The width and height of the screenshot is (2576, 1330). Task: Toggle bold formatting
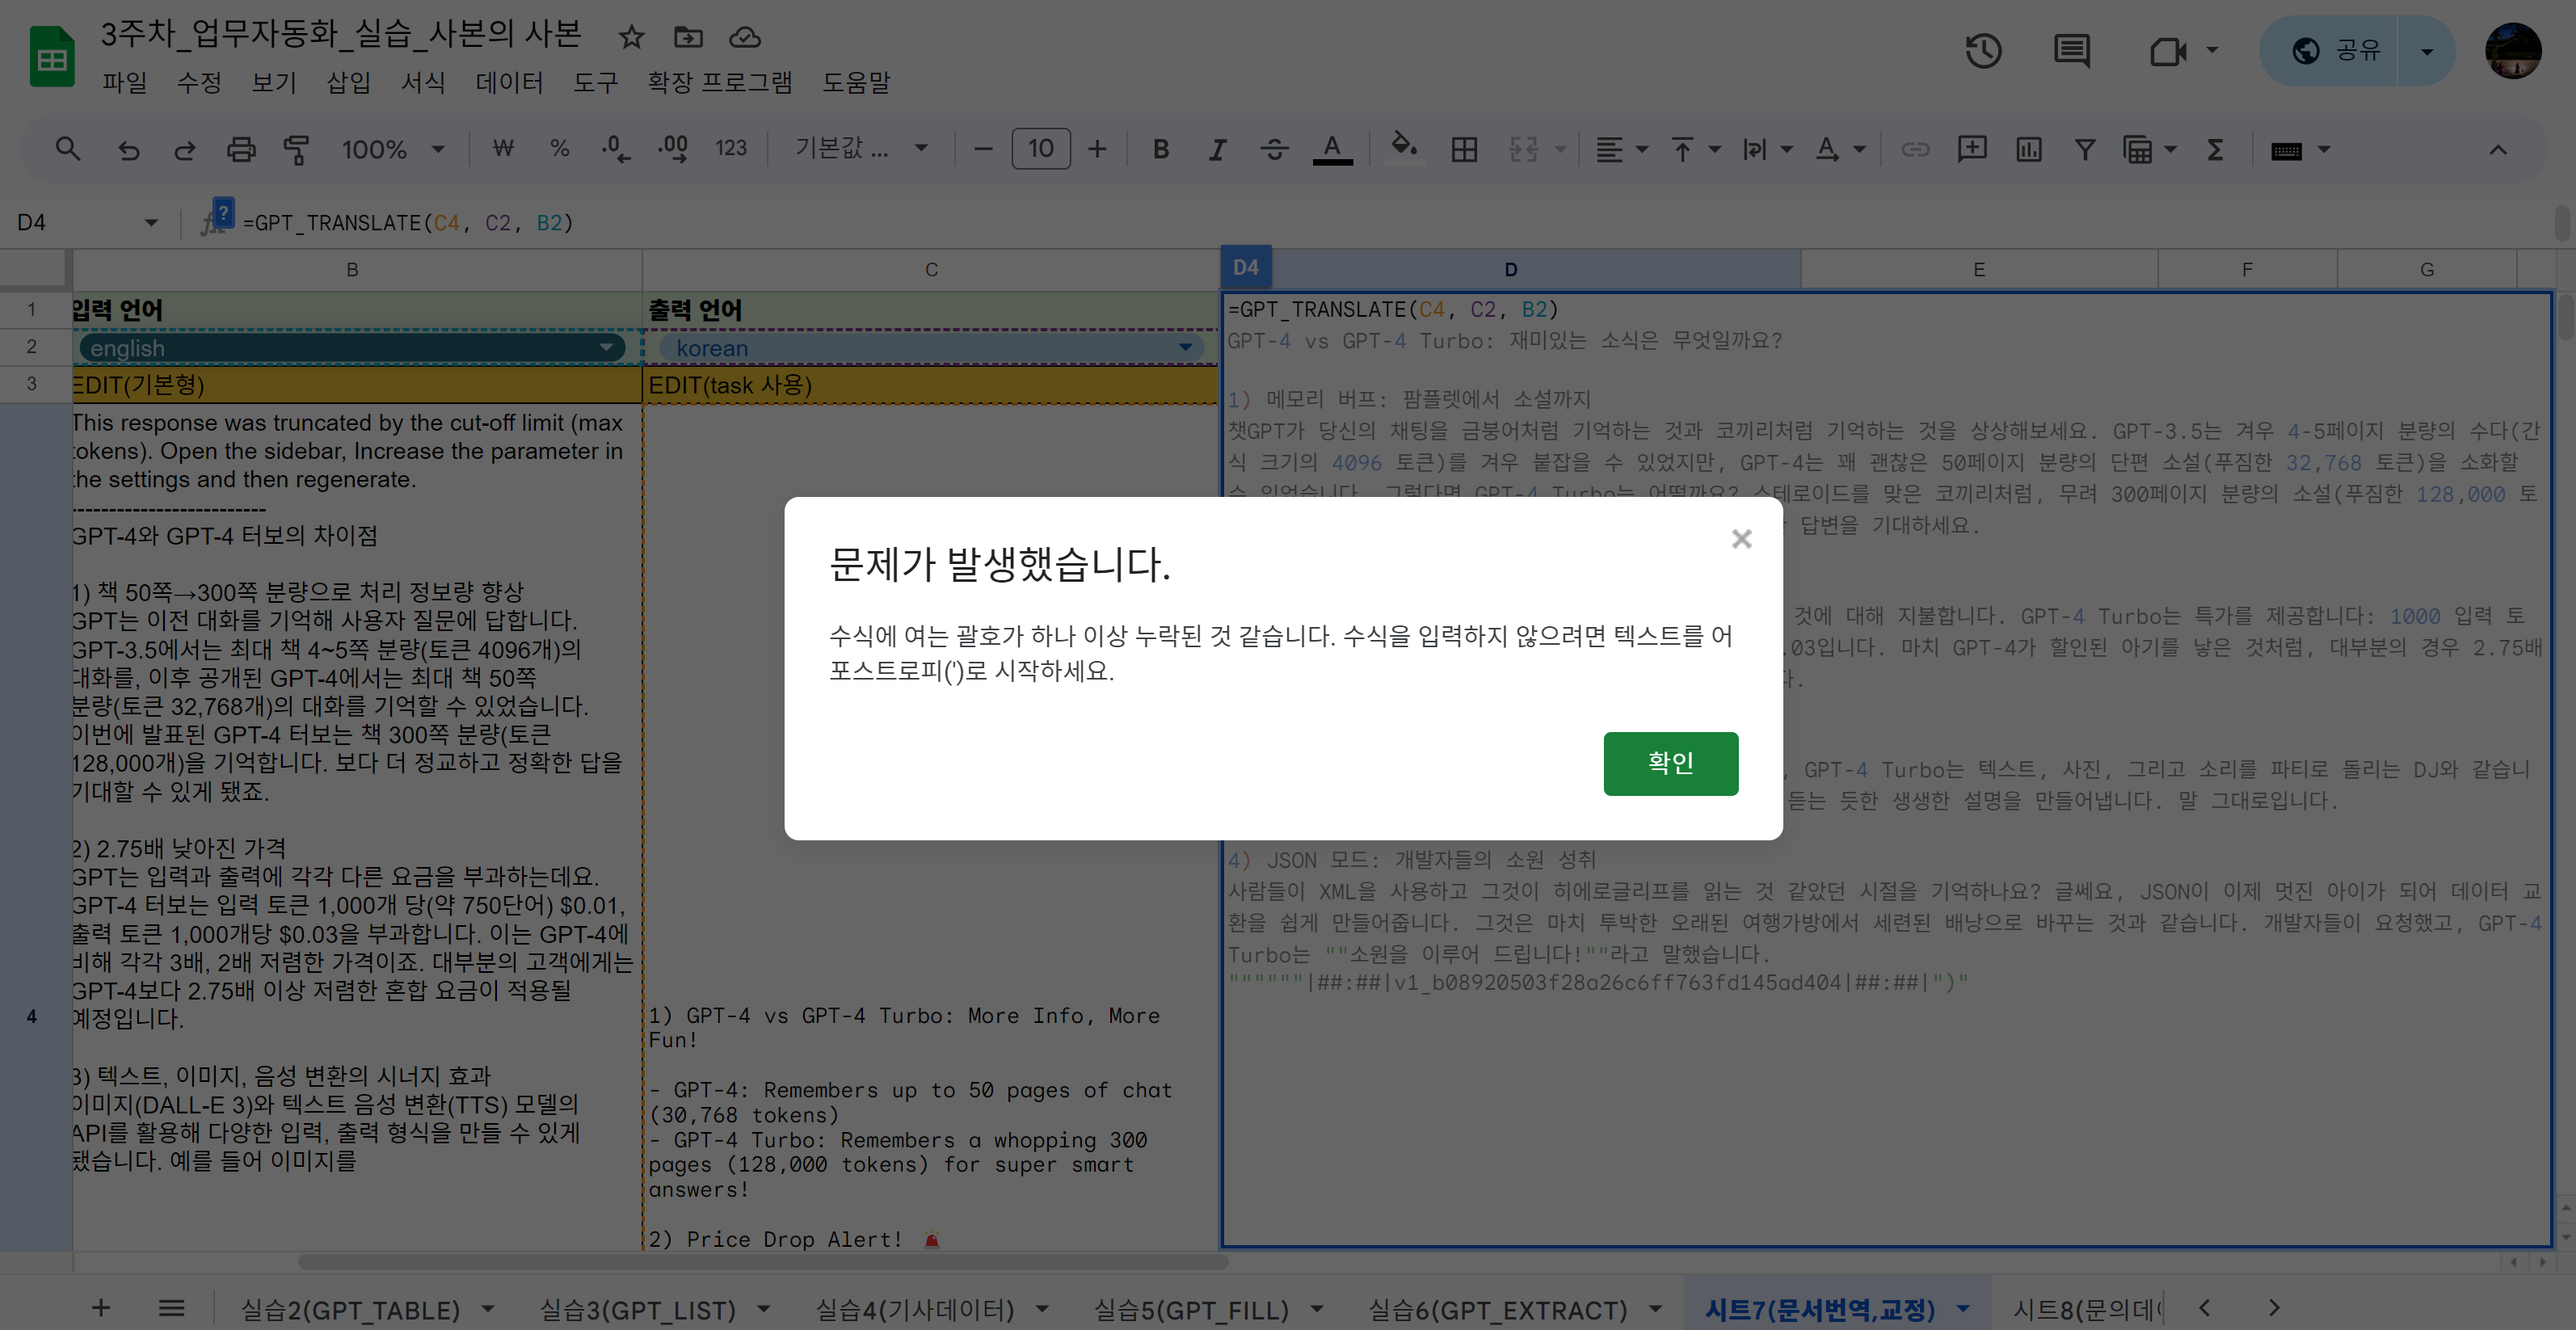(x=1161, y=150)
